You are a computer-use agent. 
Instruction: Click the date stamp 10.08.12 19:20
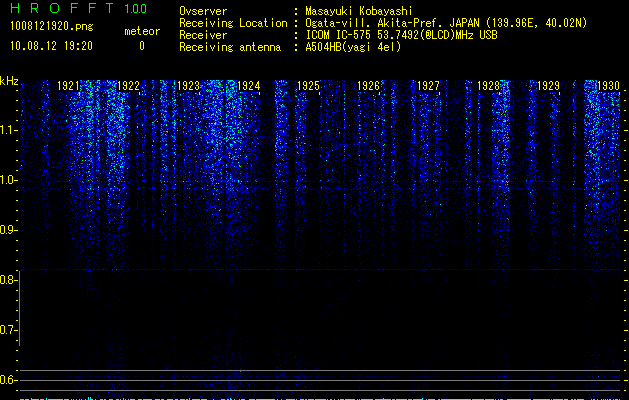[51, 46]
